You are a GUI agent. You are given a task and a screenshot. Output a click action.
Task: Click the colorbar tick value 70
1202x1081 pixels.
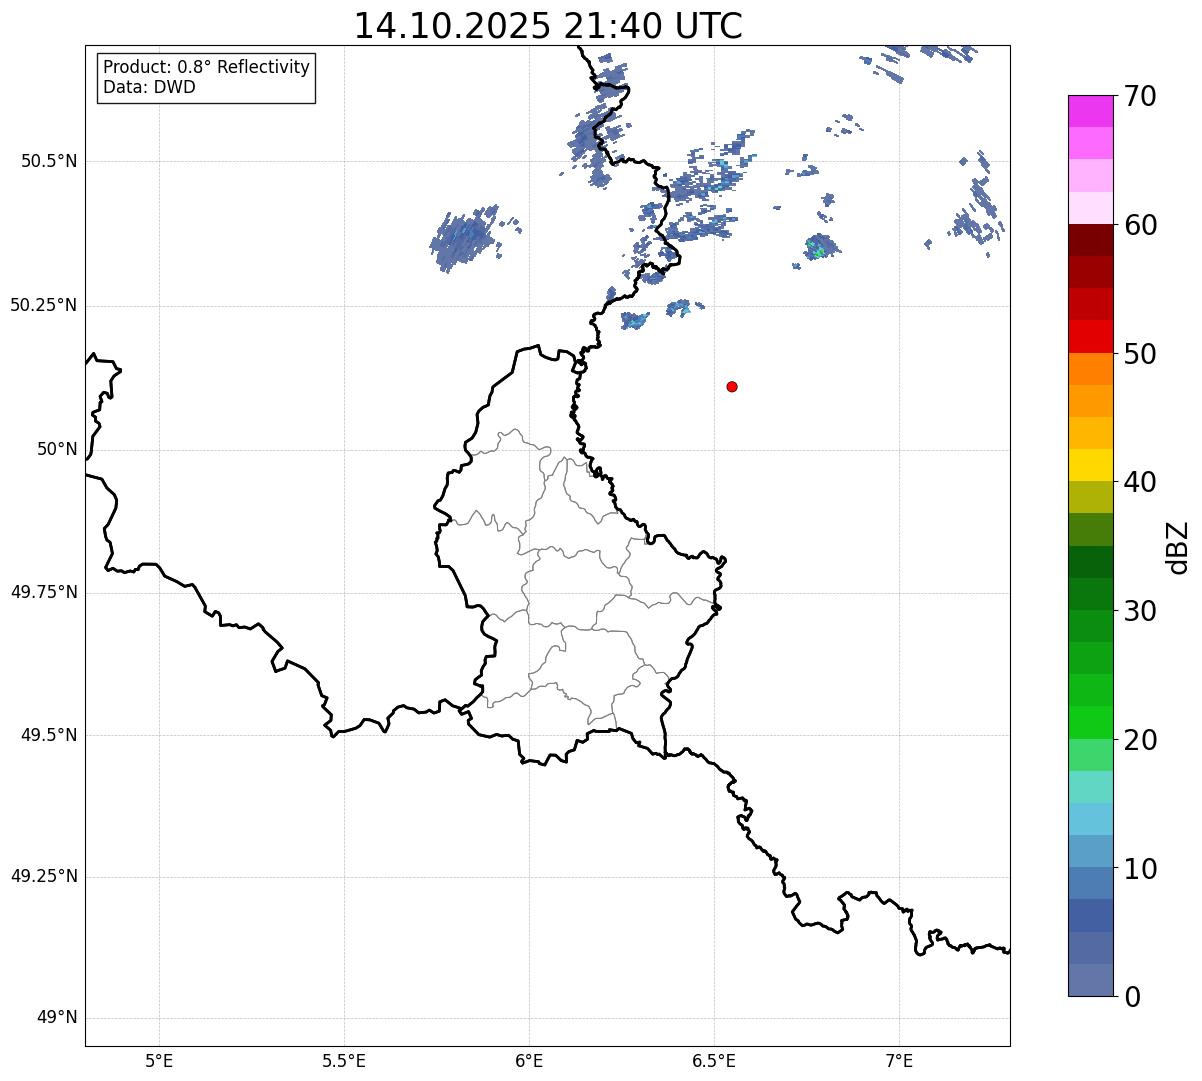click(x=1140, y=97)
